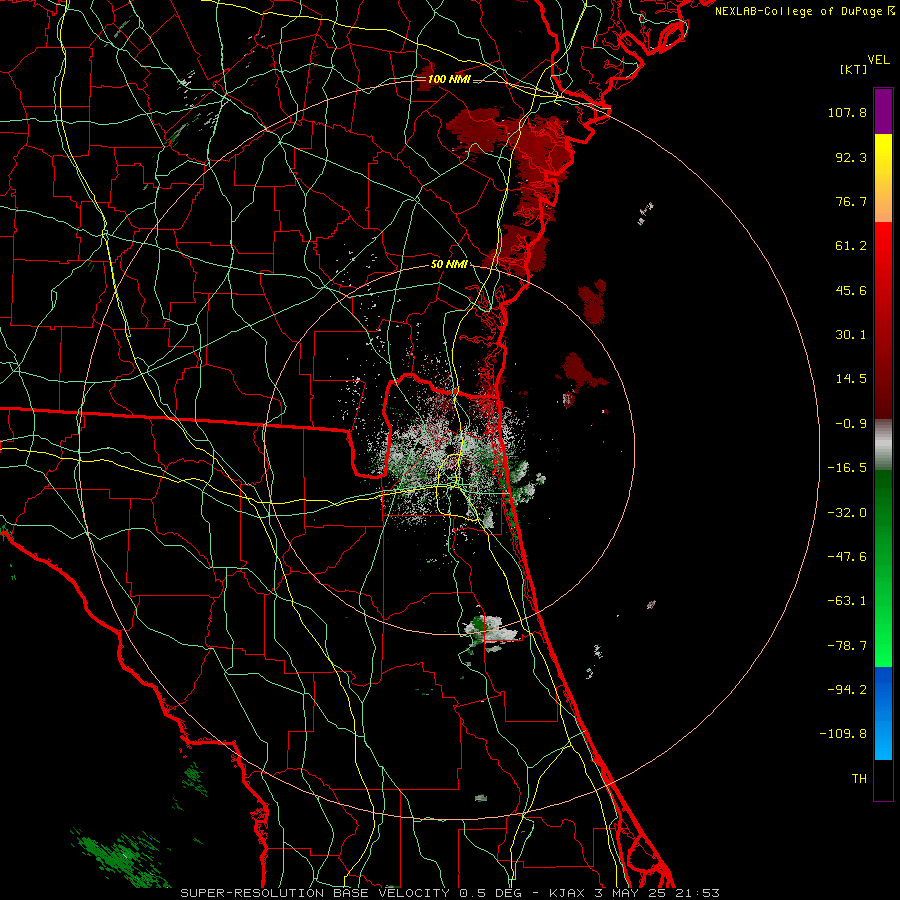This screenshot has height=900, width=900.
Task: Click the -47.6 value on velocity scale
Action: (x=847, y=557)
